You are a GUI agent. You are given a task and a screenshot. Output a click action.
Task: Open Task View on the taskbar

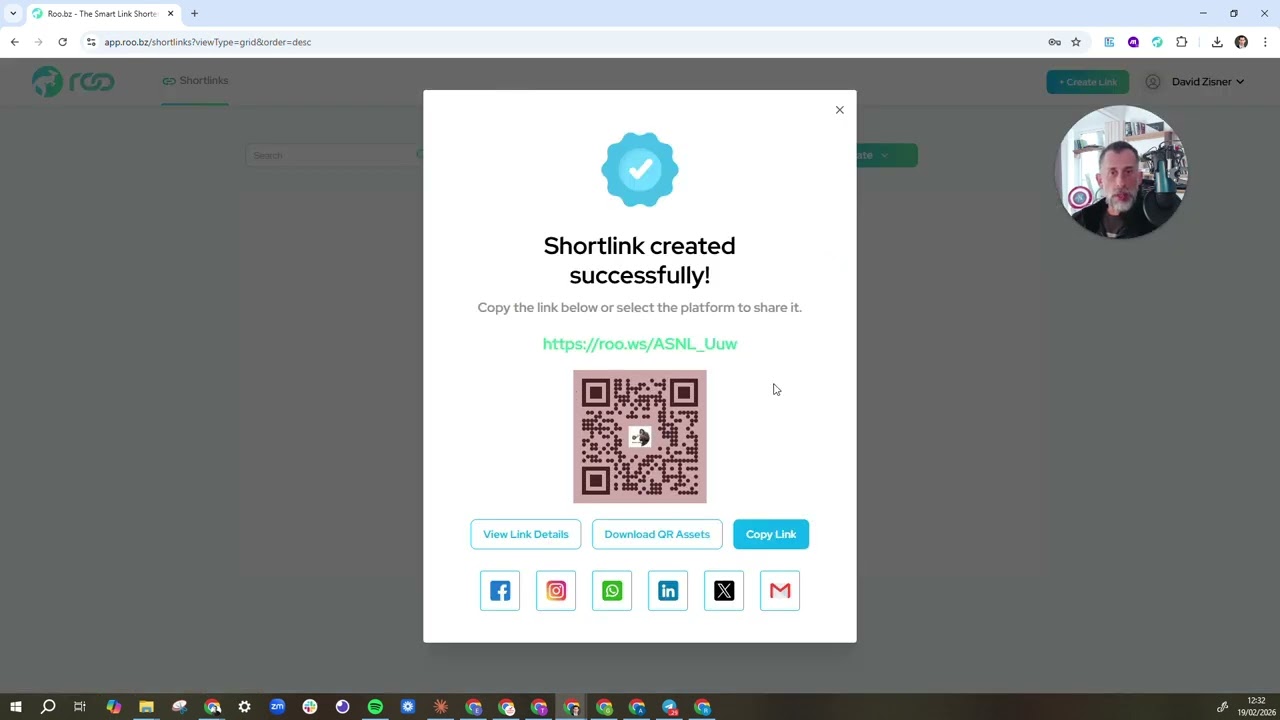pyautogui.click(x=80, y=707)
